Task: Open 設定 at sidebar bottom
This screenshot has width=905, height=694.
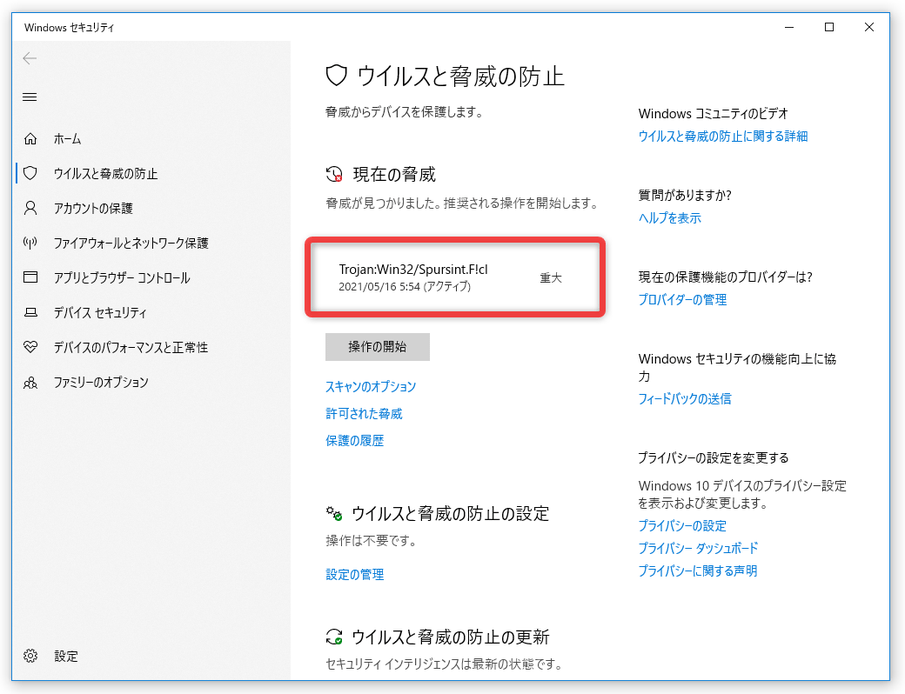Action: [66, 656]
